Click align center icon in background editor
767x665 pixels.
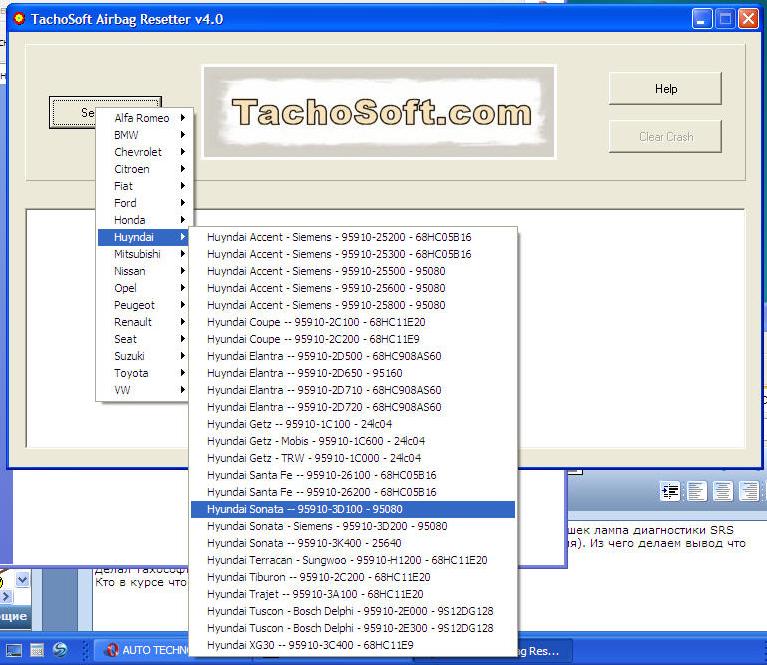[722, 491]
